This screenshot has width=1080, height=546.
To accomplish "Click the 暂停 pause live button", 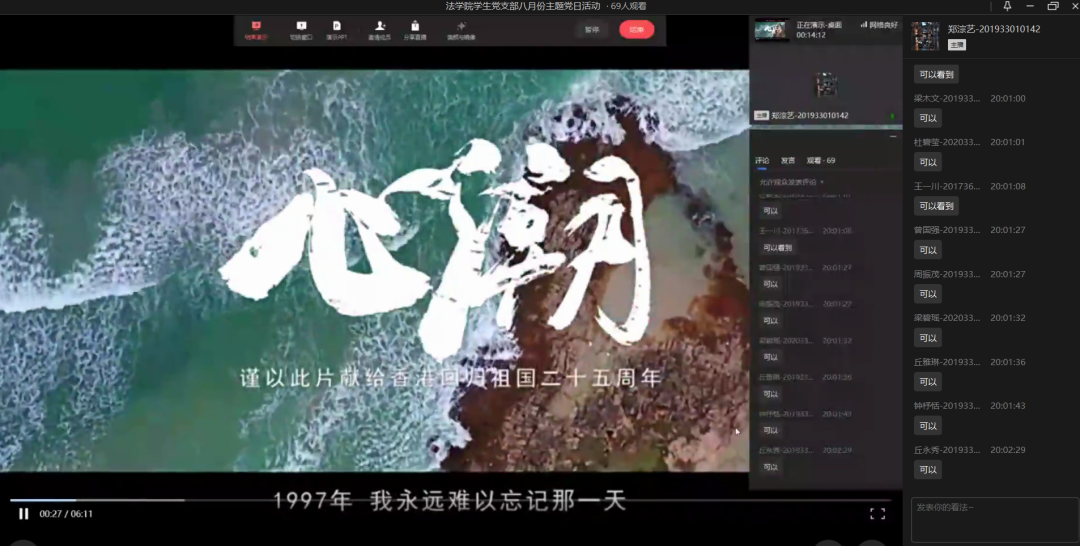I will [592, 30].
